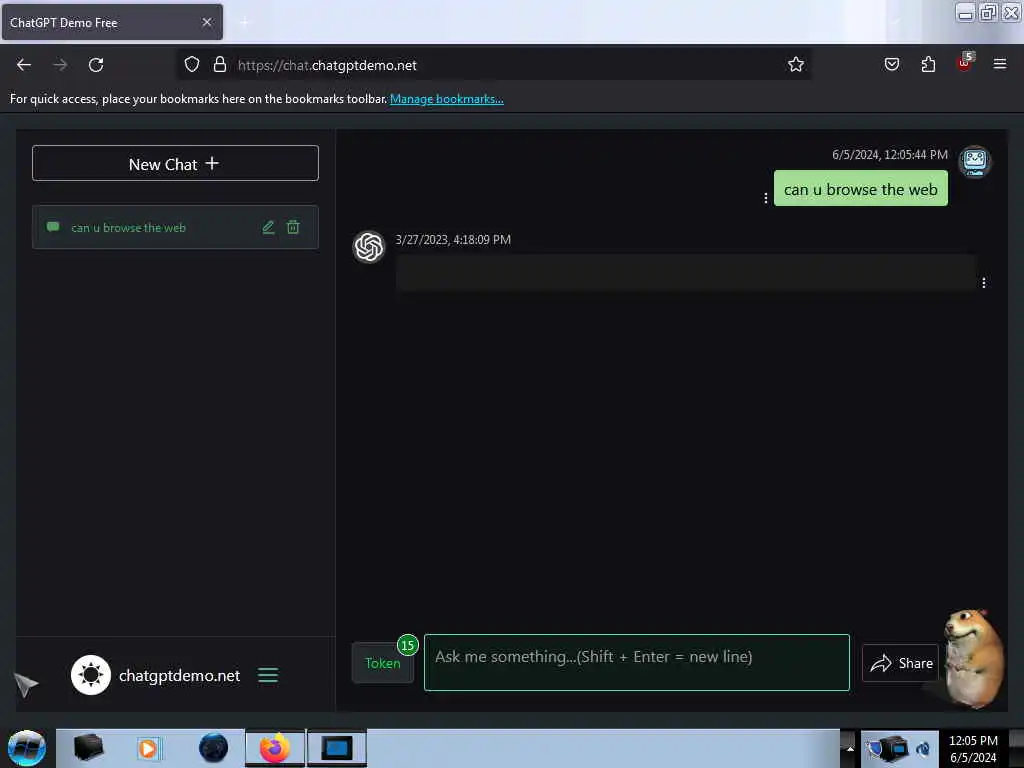The width and height of the screenshot is (1024, 768).
Task: Click the blue swirl system tray icon
Action: pyautogui.click(x=923, y=748)
